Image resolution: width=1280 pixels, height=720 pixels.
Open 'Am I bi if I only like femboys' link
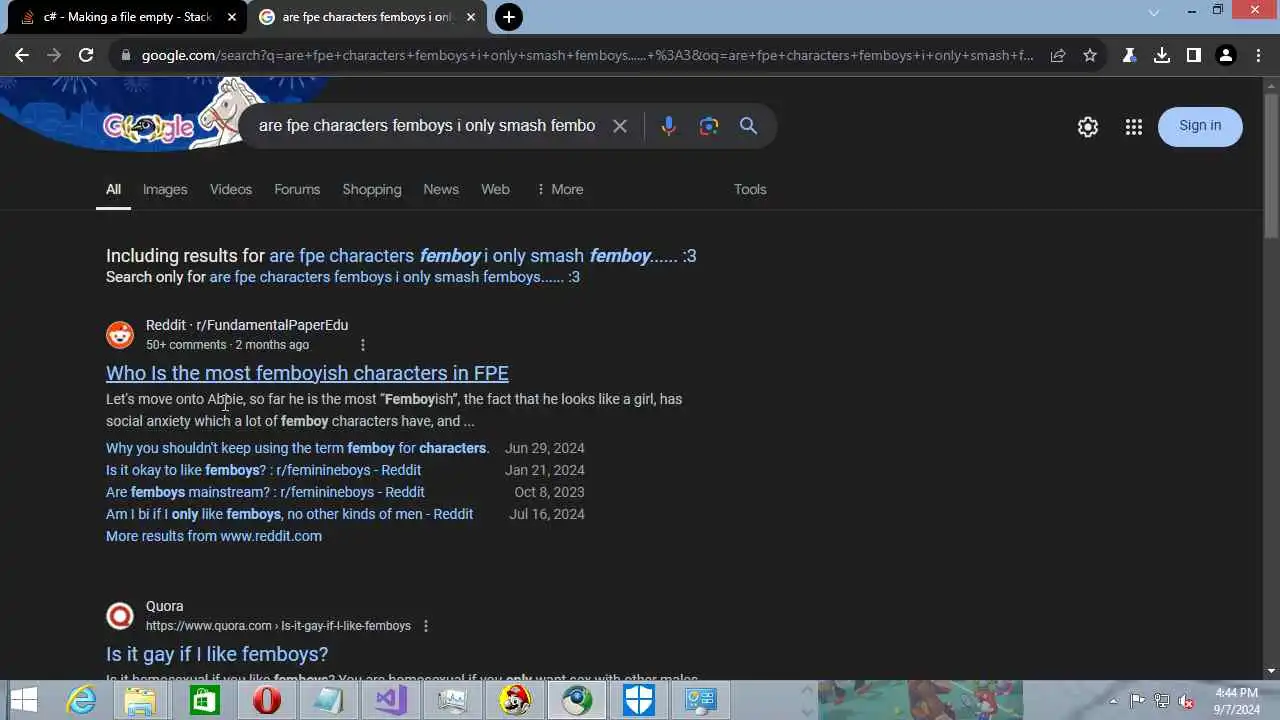coord(290,514)
